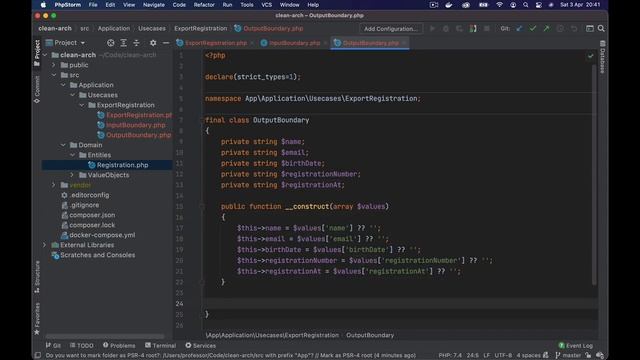Click the Run configuration play icon
The height and width of the screenshot is (360, 640).
click(432, 29)
